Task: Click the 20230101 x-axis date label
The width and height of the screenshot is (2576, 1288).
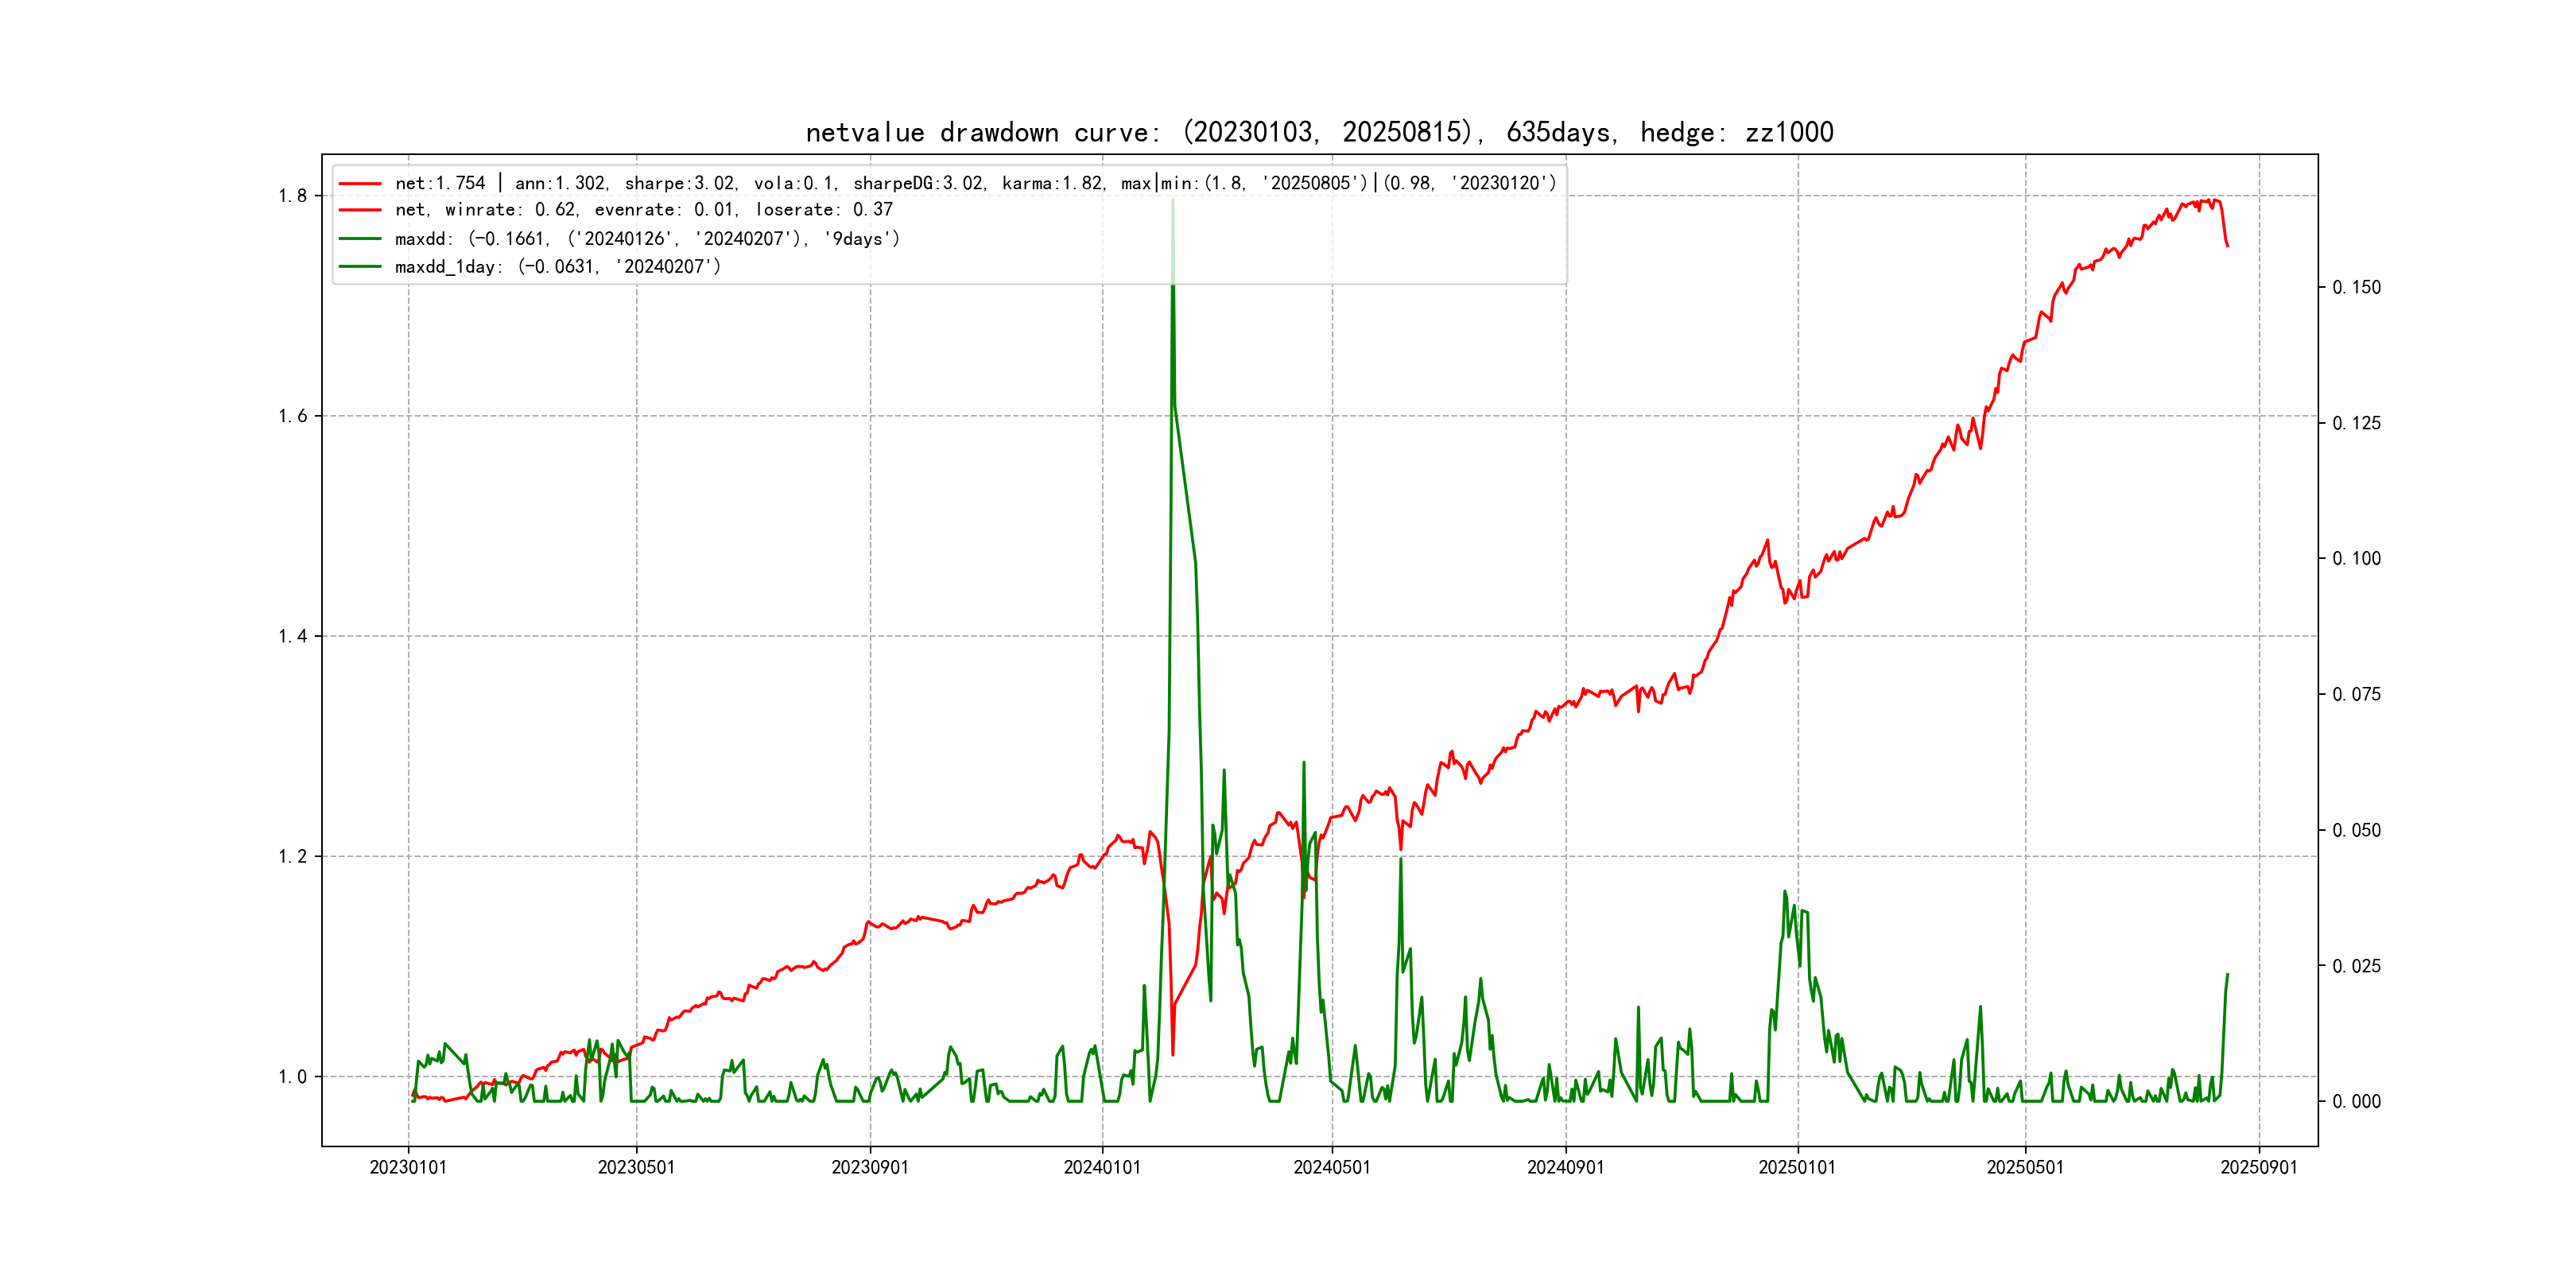Action: tap(408, 1168)
